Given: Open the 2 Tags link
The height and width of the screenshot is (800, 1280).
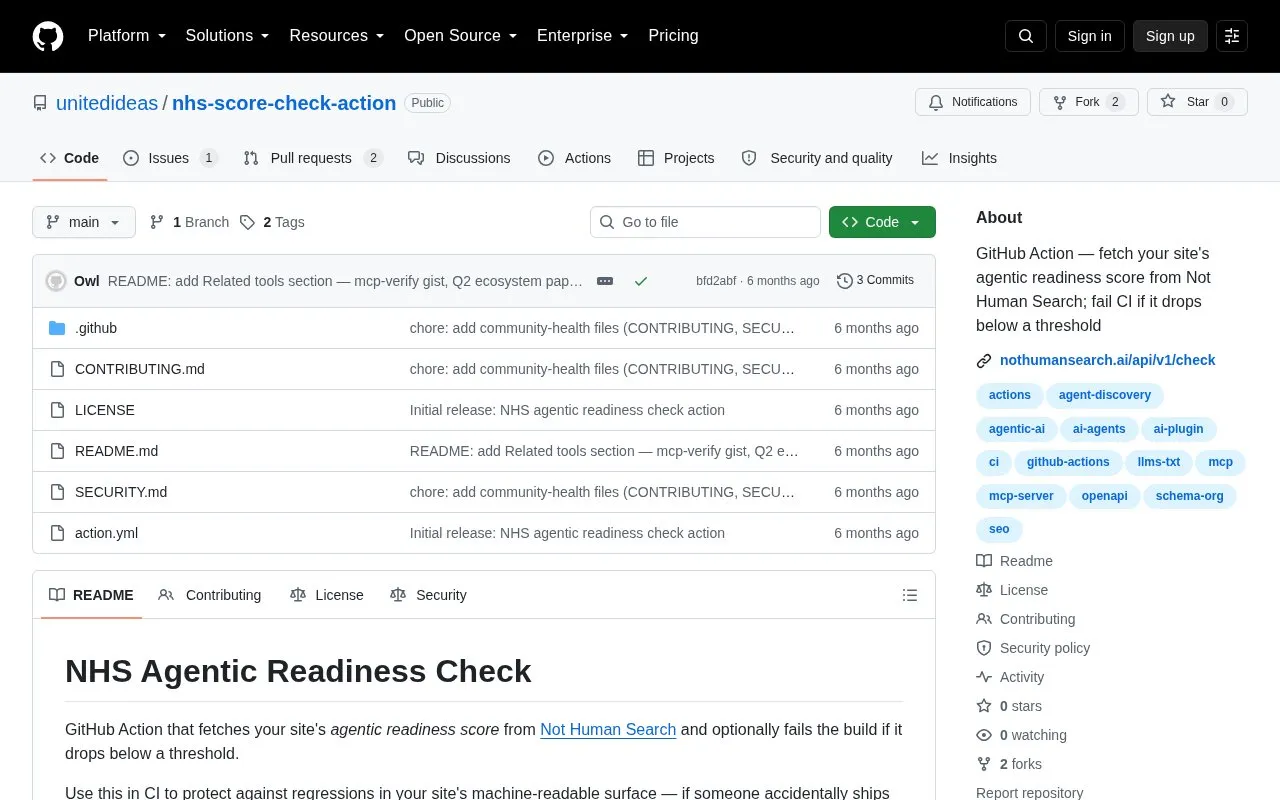Looking at the screenshot, I should (x=272, y=222).
